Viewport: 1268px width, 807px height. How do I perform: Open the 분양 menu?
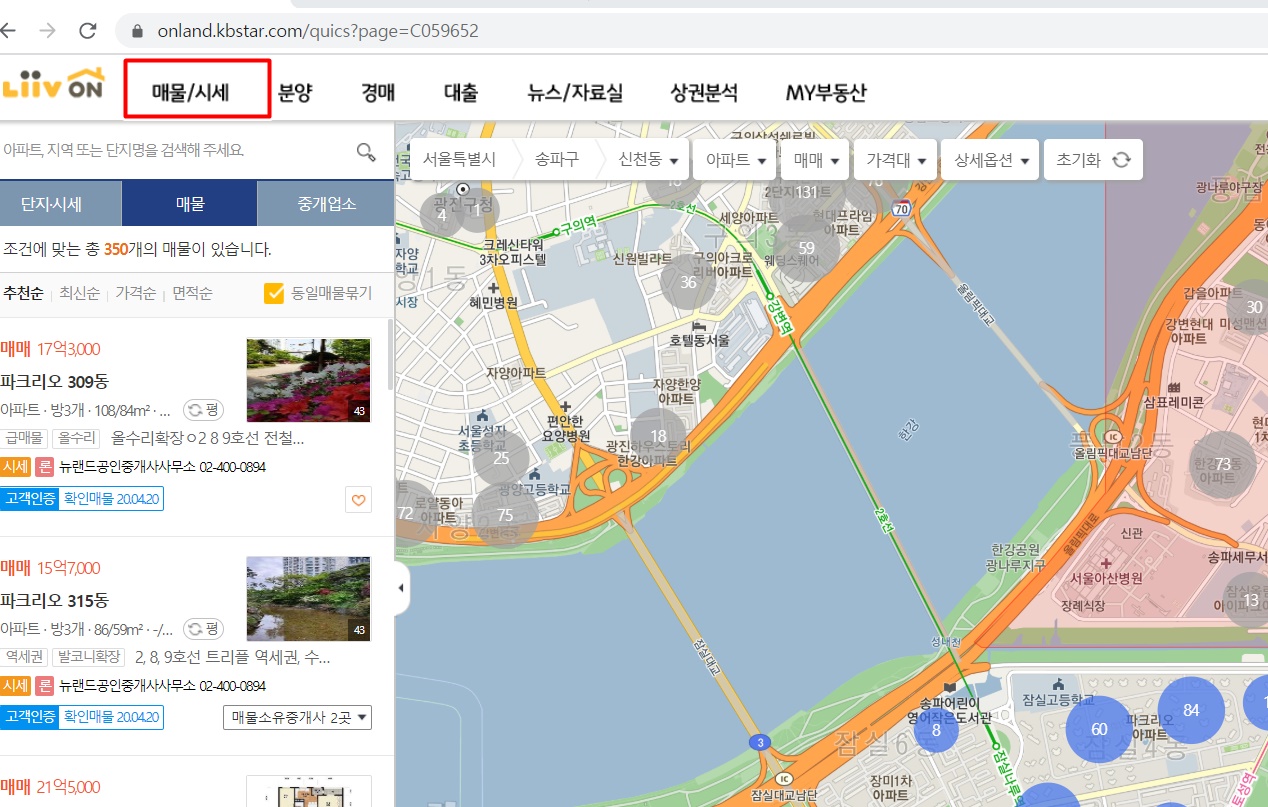click(295, 93)
